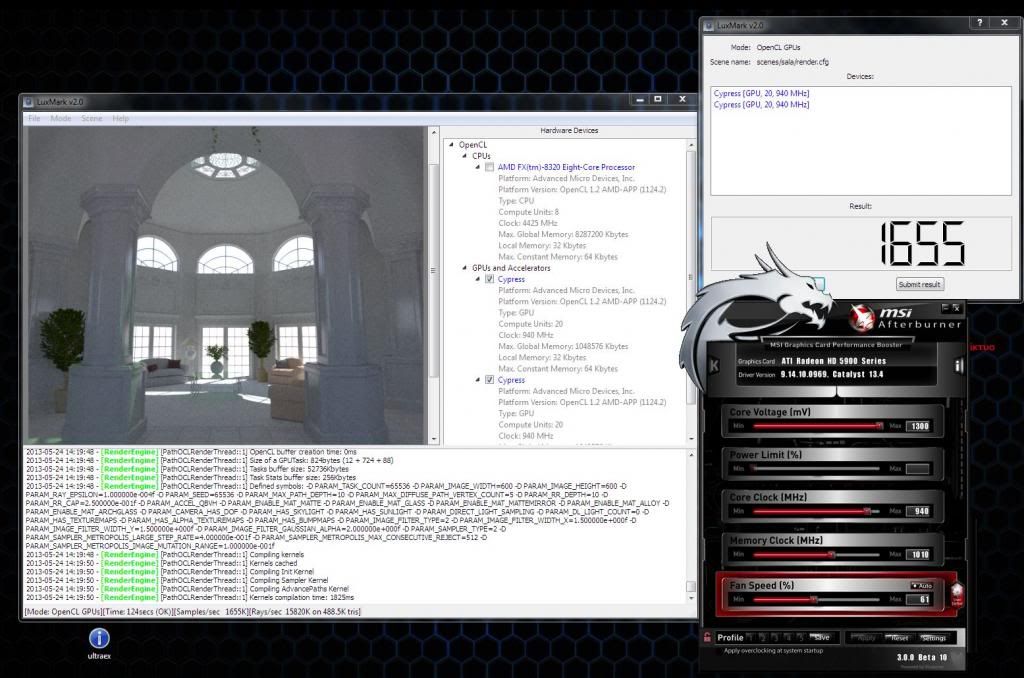
Task: Click the user define fan icon in Afterburner
Action: point(957,594)
